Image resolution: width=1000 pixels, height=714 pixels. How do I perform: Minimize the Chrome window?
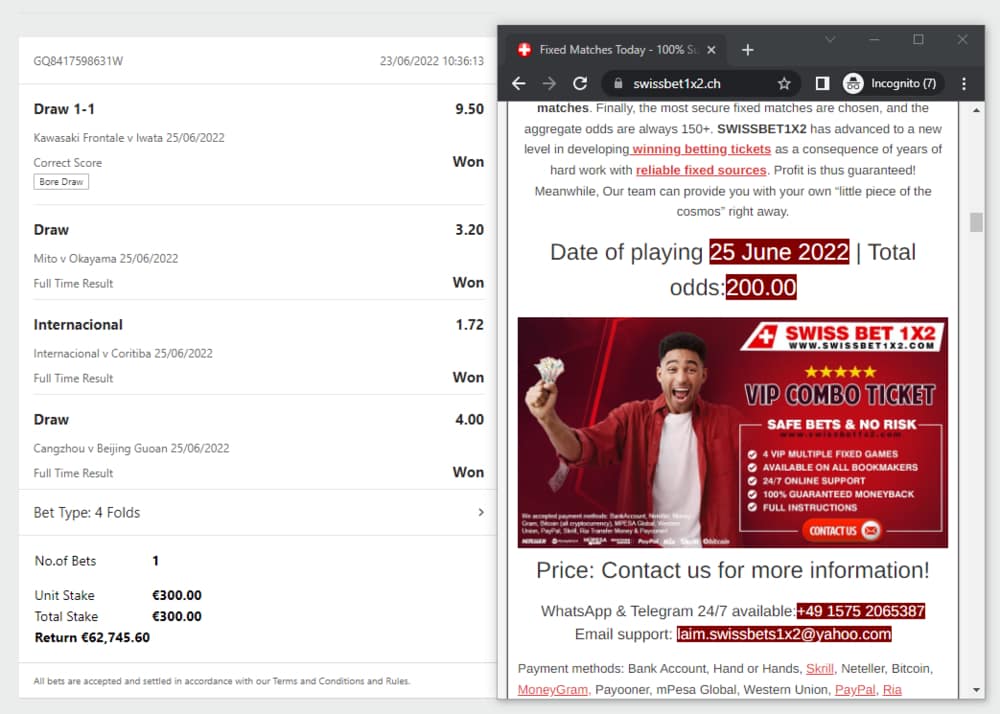tap(874, 40)
